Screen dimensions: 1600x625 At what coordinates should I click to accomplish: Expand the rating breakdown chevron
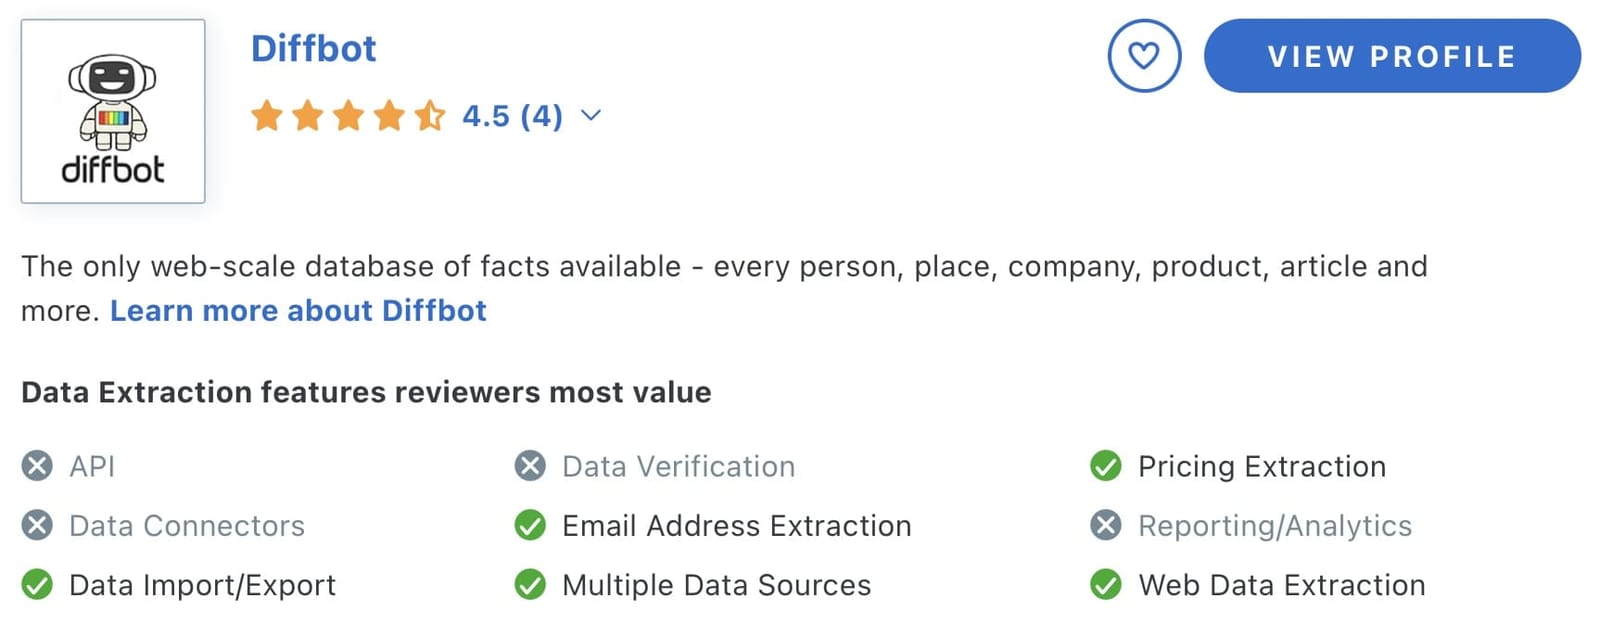591,116
